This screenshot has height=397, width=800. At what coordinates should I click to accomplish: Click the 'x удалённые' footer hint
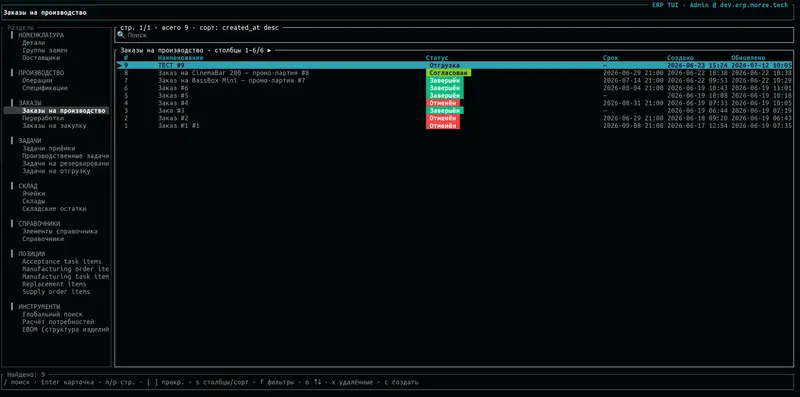coord(352,382)
